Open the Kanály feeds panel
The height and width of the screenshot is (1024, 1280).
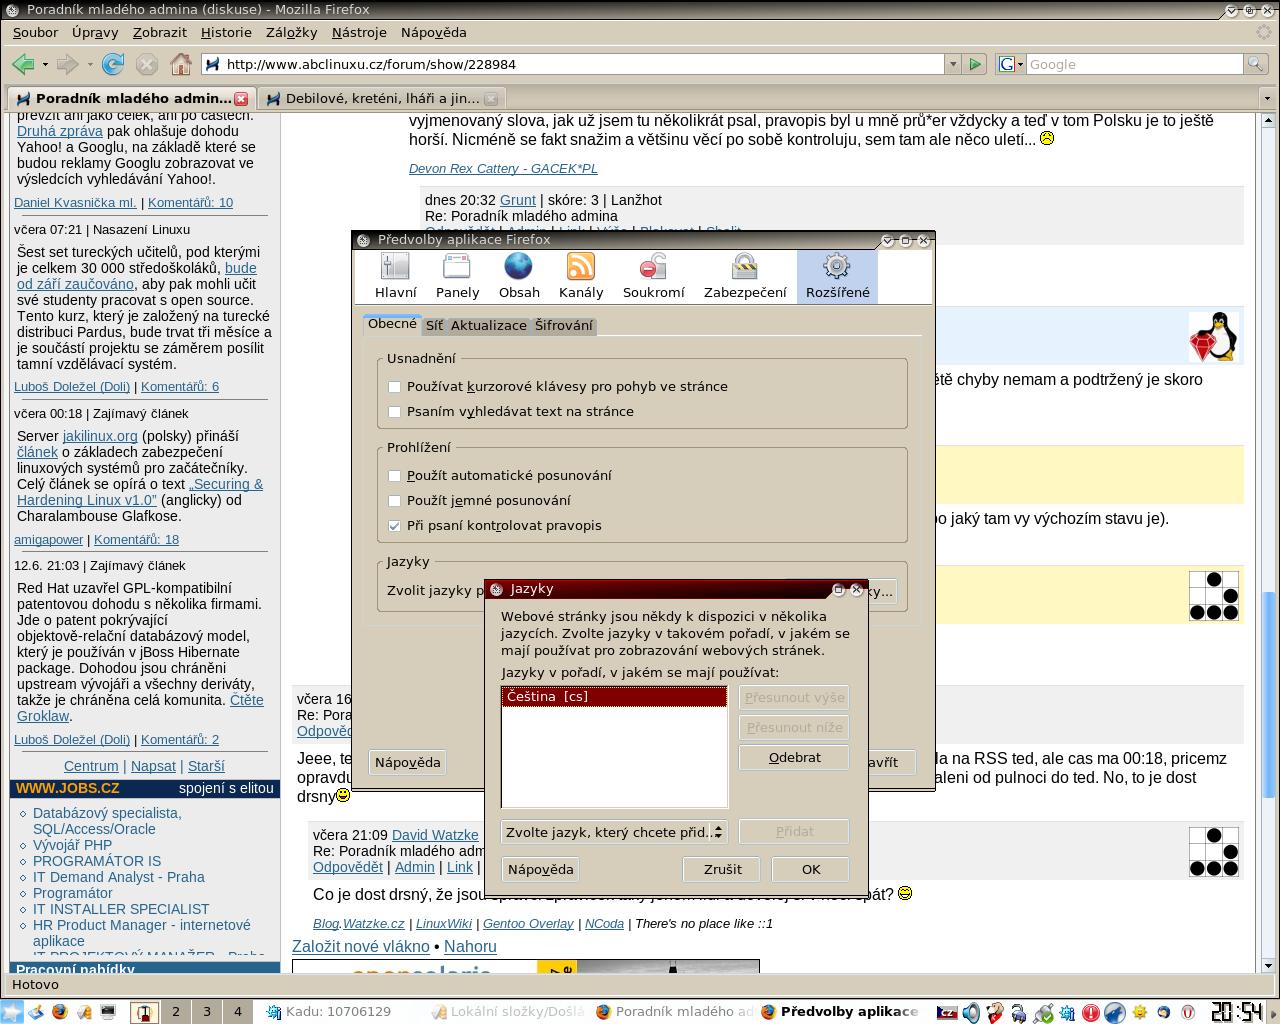pyautogui.click(x=581, y=276)
